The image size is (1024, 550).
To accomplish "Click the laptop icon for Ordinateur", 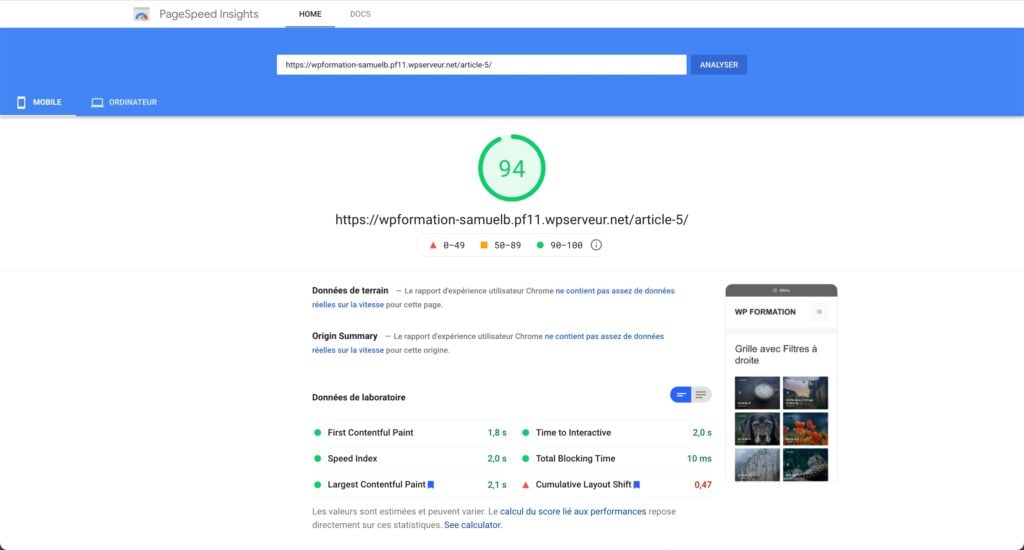I will [97, 102].
